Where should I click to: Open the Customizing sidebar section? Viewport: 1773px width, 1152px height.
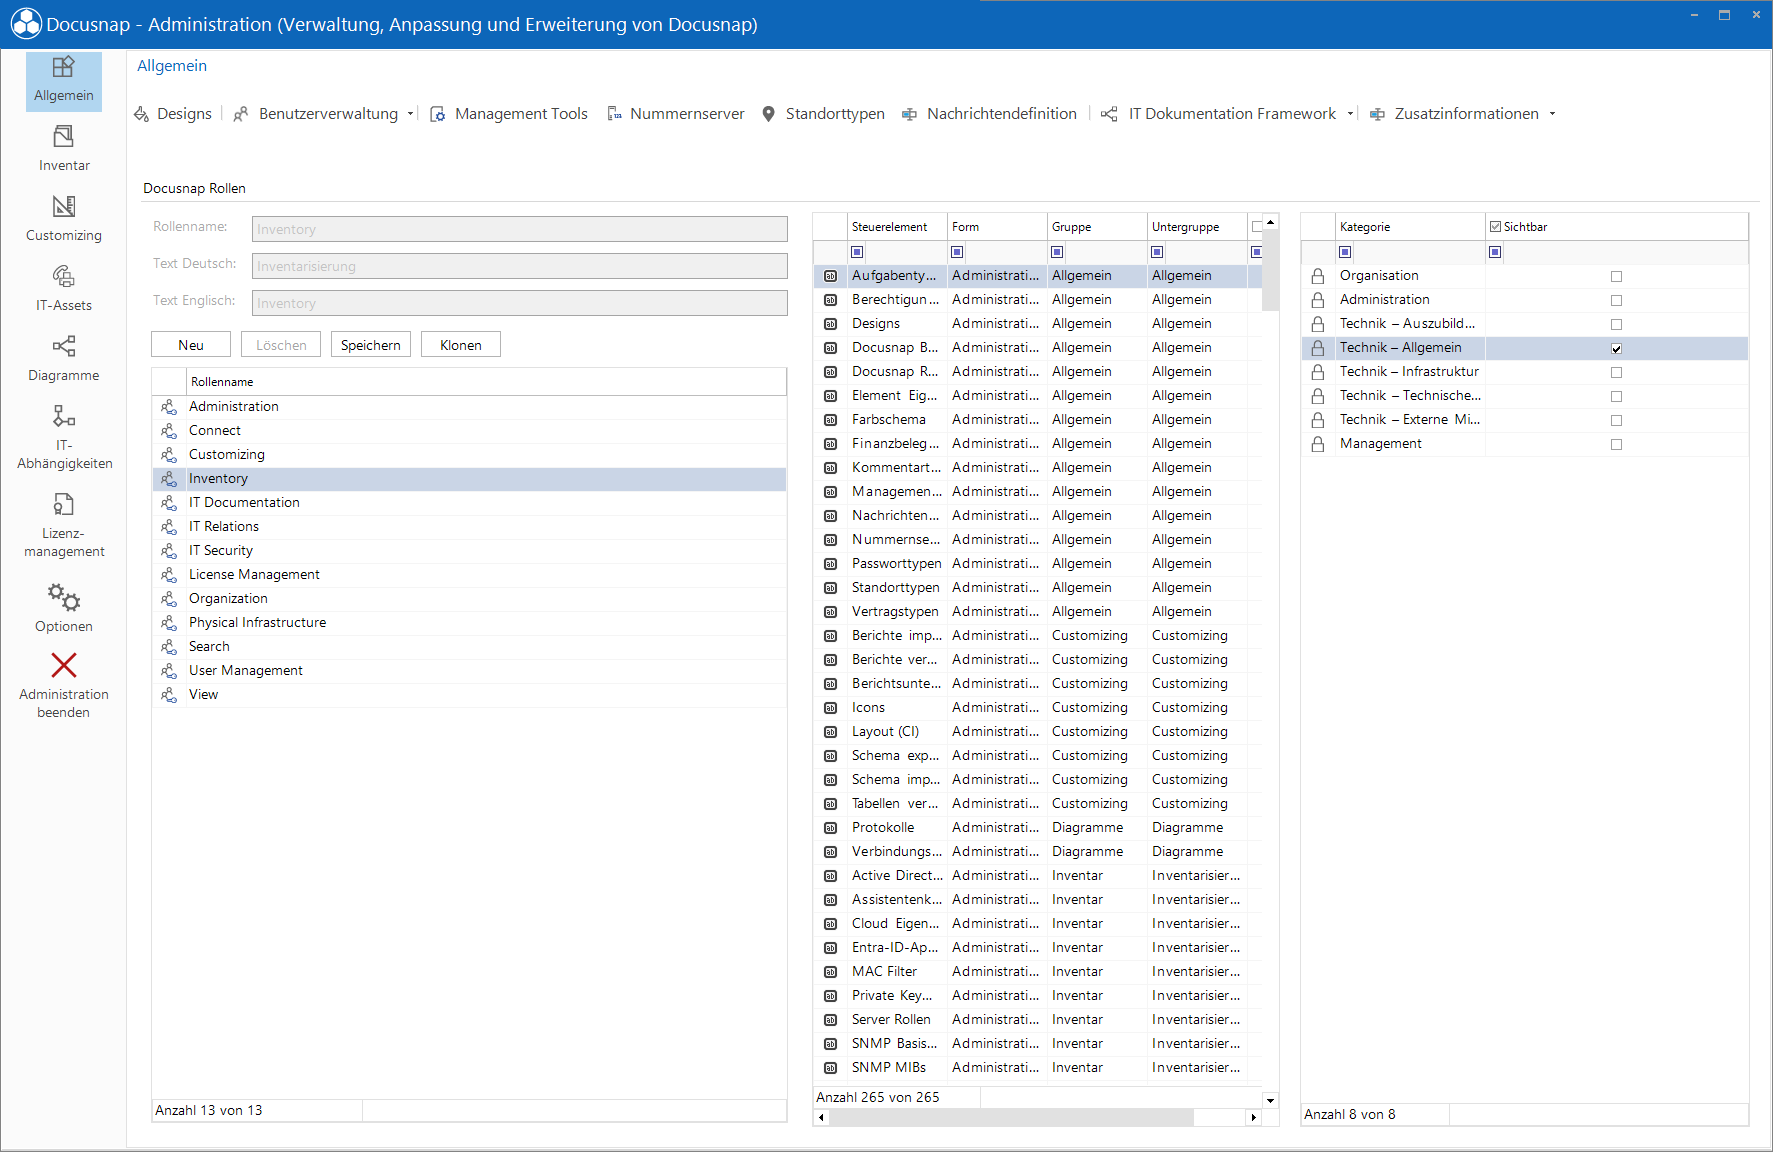[64, 219]
